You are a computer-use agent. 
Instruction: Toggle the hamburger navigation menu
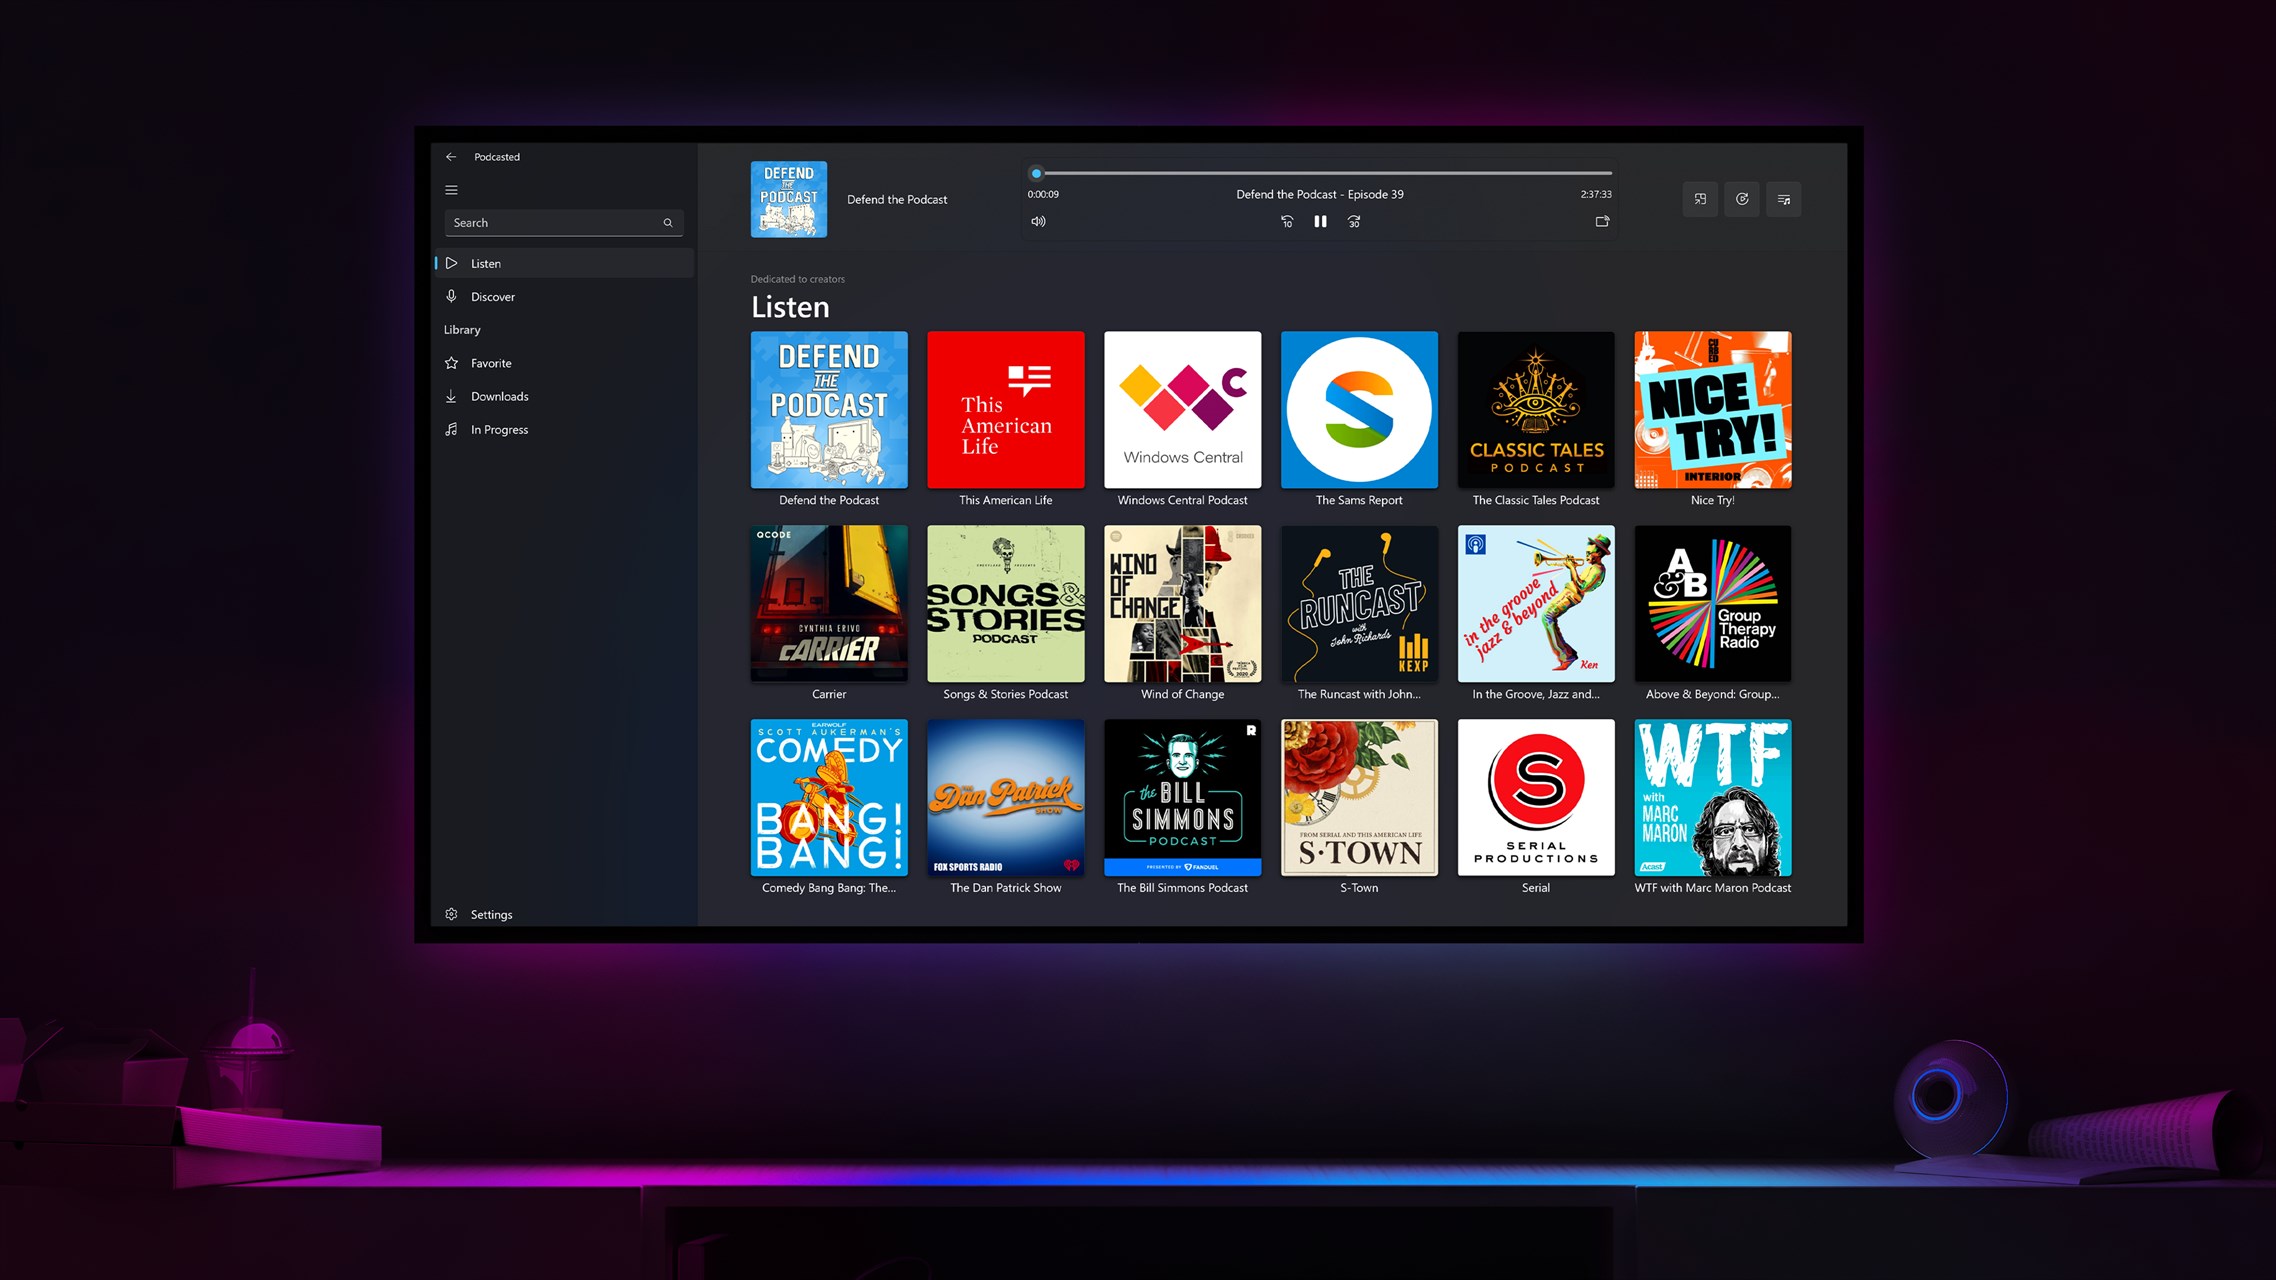[451, 190]
